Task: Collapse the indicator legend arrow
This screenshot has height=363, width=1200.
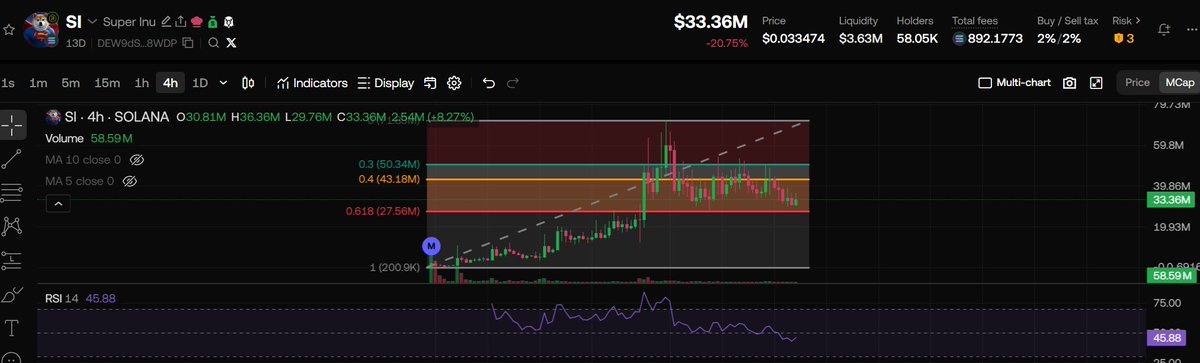Action: pos(58,203)
